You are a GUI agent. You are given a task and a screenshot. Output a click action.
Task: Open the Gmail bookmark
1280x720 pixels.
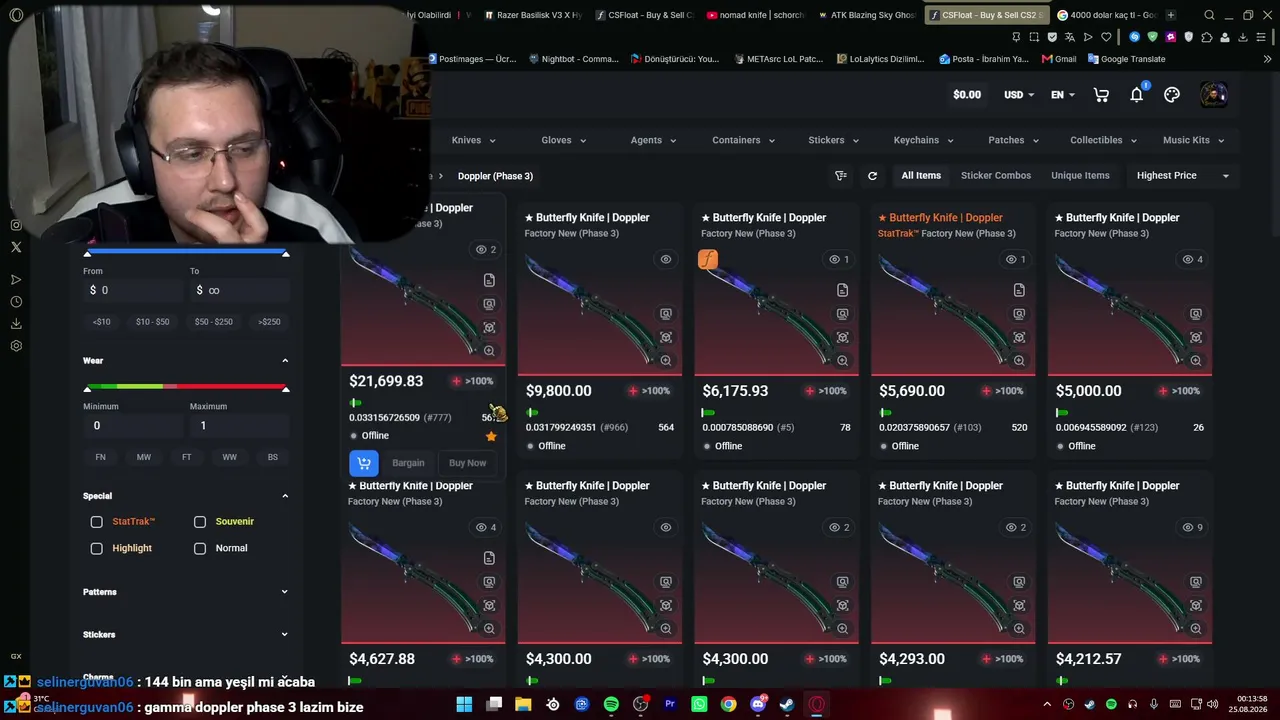(x=1059, y=59)
